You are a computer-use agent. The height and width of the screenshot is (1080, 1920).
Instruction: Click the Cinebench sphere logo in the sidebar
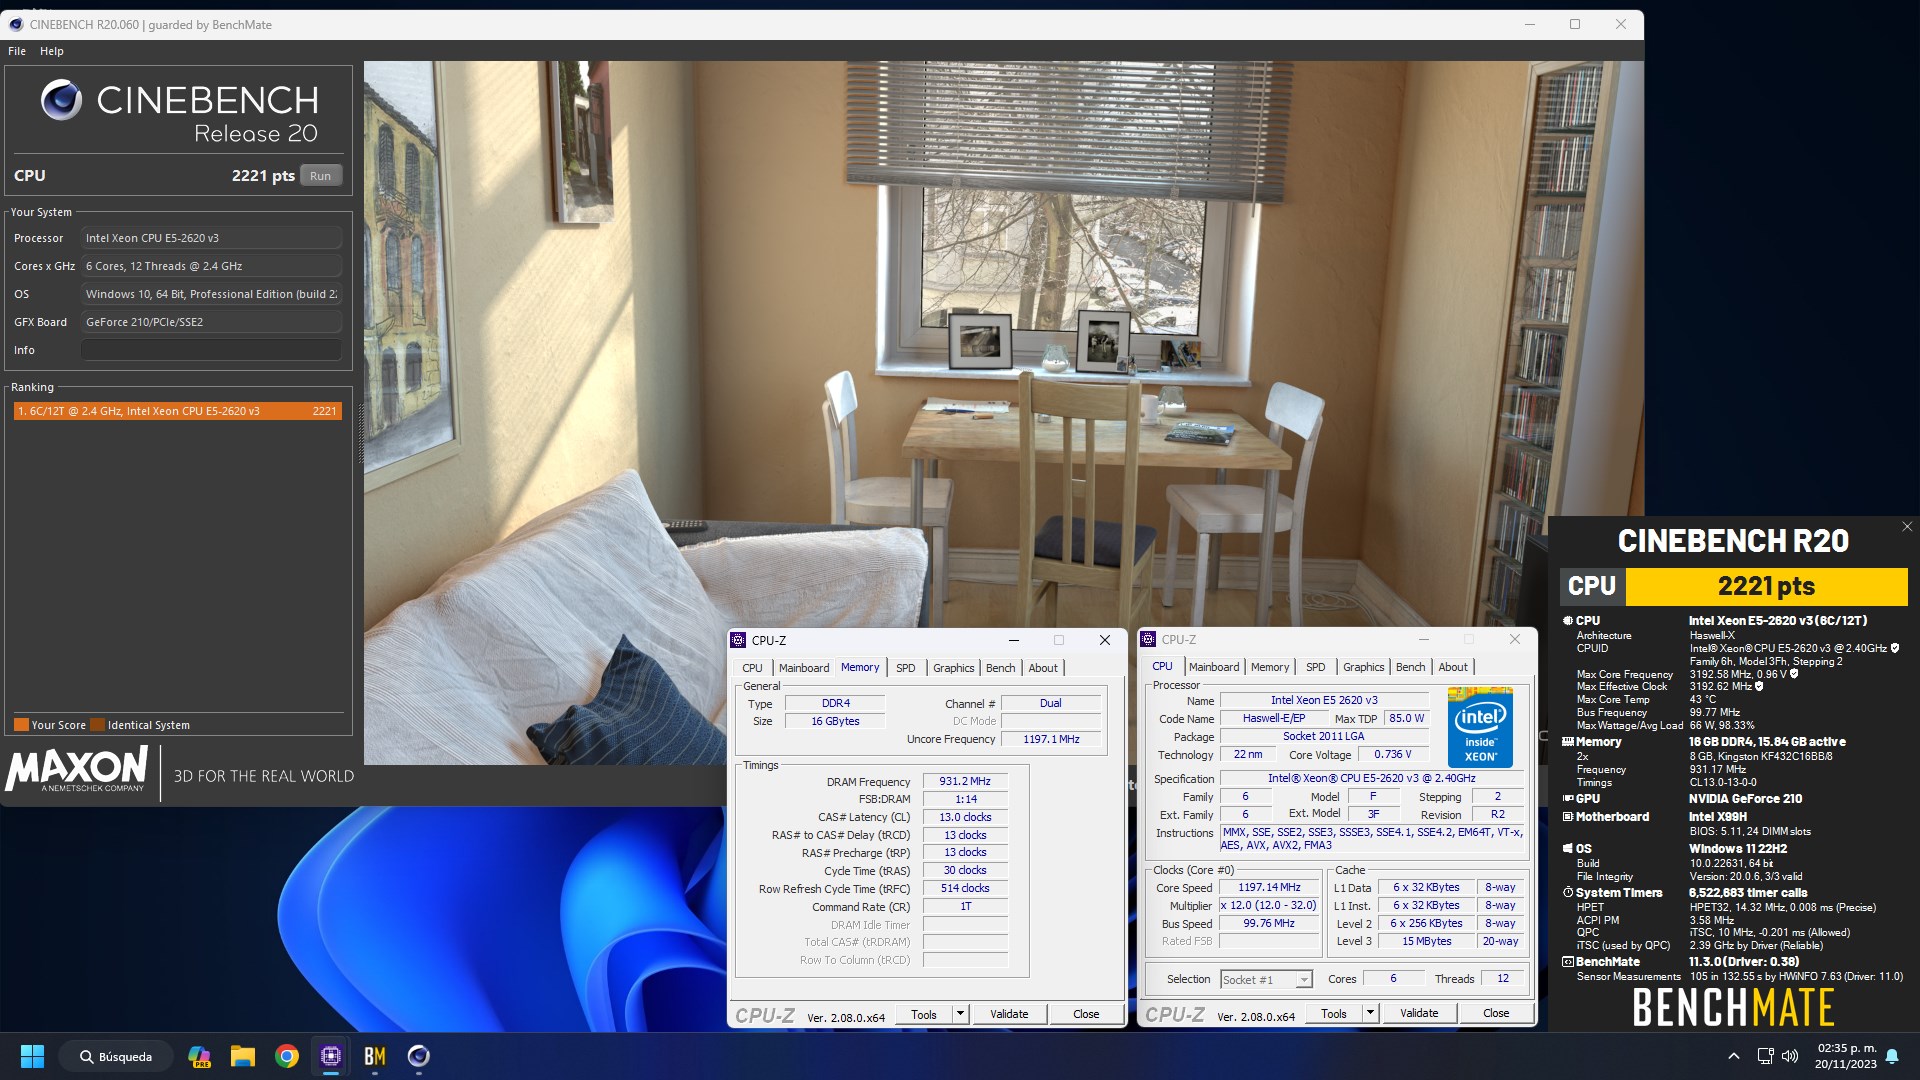(x=62, y=100)
